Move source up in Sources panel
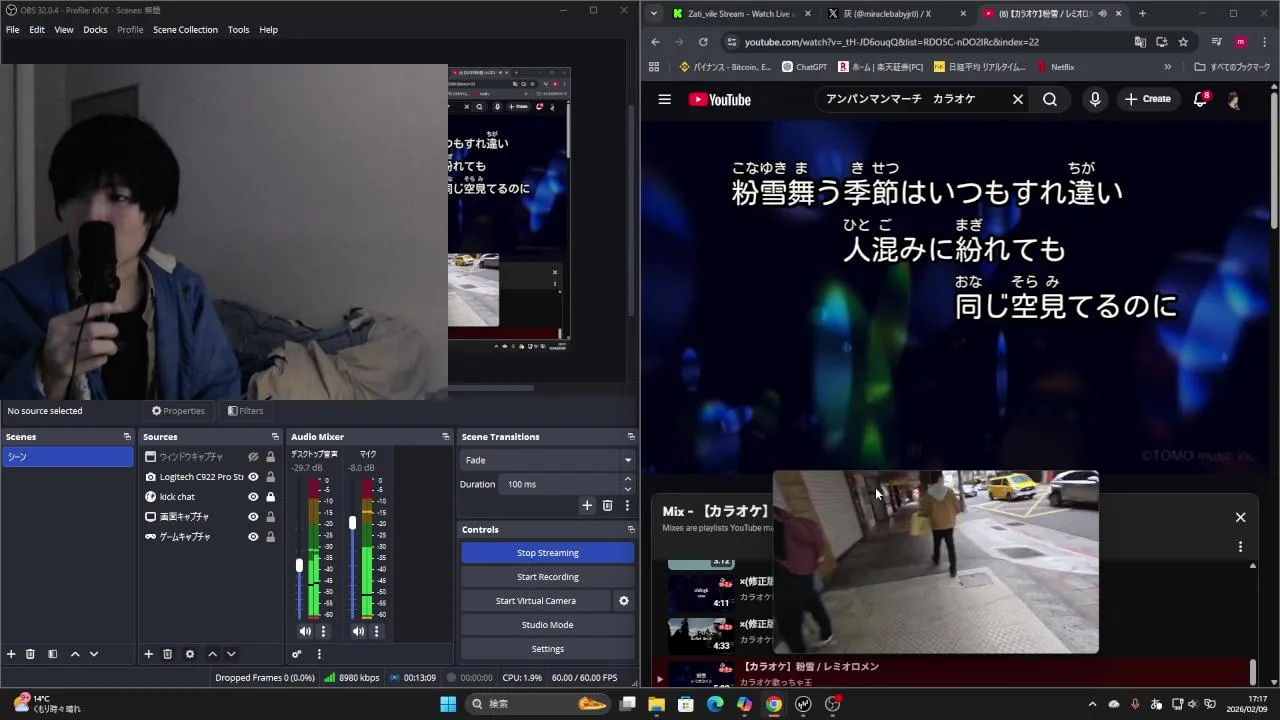1280x720 pixels. tap(212, 654)
